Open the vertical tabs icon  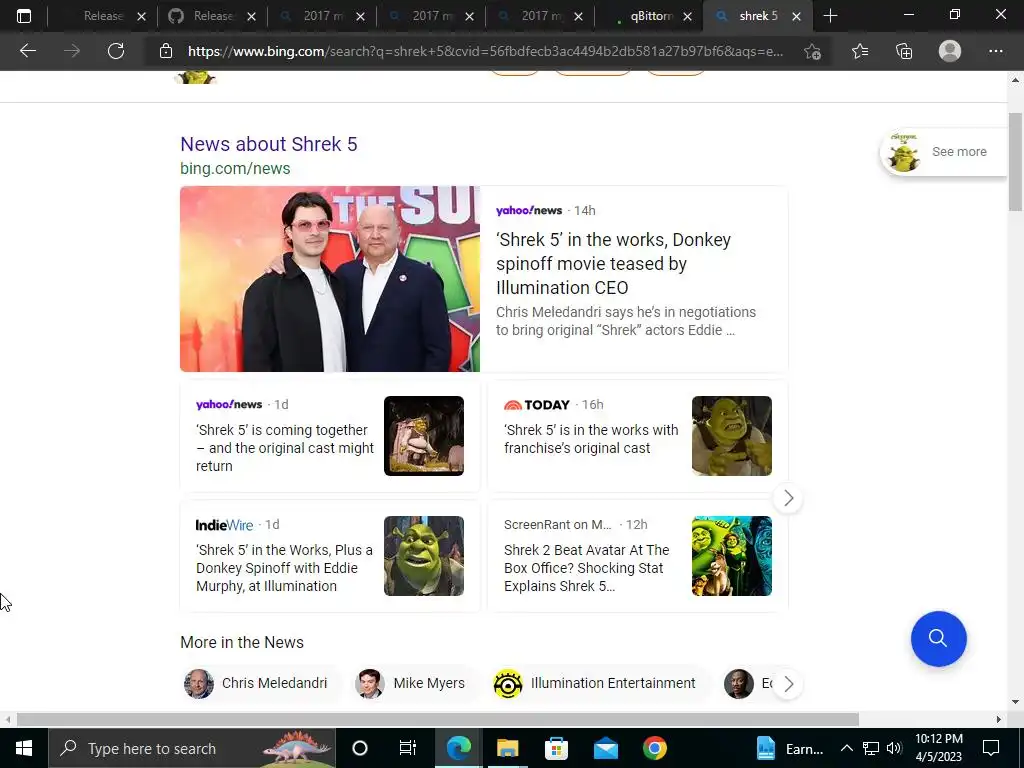pyautogui.click(x=24, y=16)
